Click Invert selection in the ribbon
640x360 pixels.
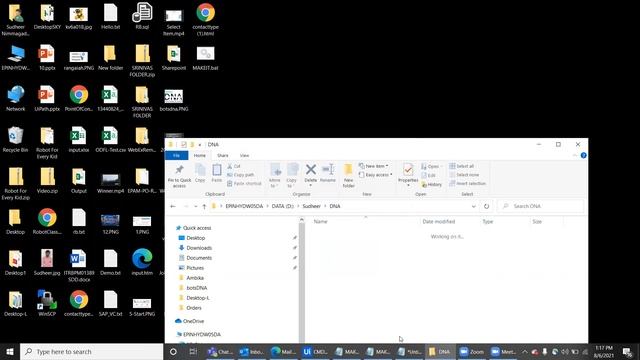point(468,183)
